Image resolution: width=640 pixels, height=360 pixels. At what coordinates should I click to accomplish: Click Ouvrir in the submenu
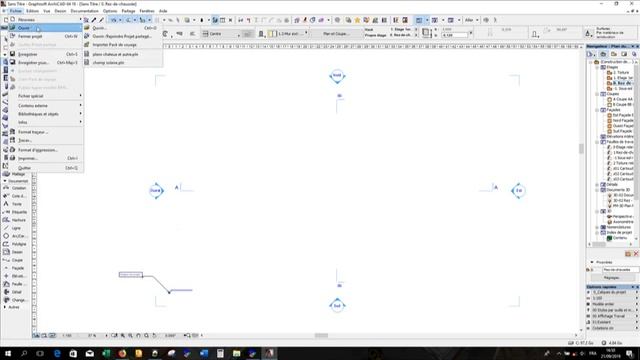pyautogui.click(x=122, y=28)
